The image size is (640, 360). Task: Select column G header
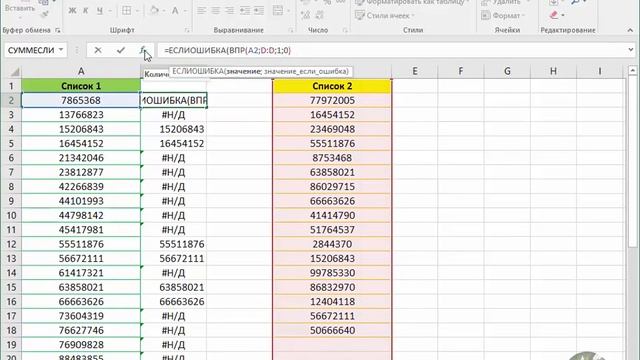point(507,71)
